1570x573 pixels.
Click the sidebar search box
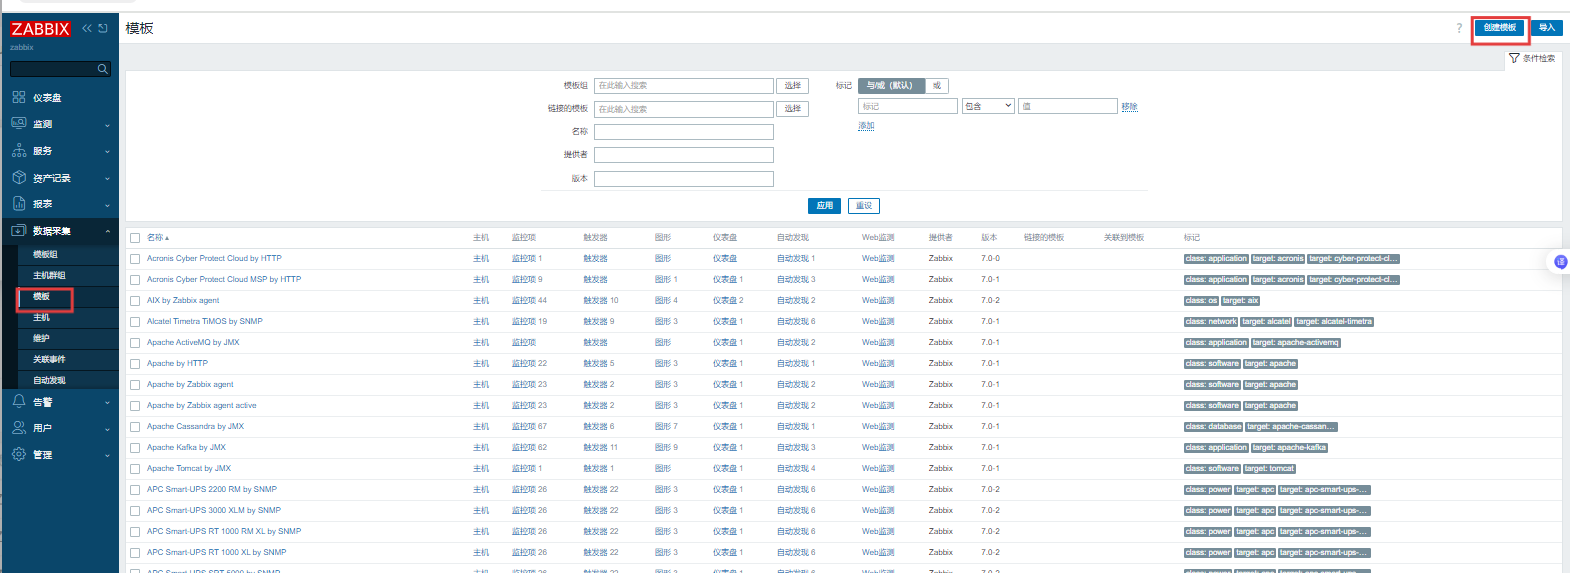pyautogui.click(x=60, y=69)
